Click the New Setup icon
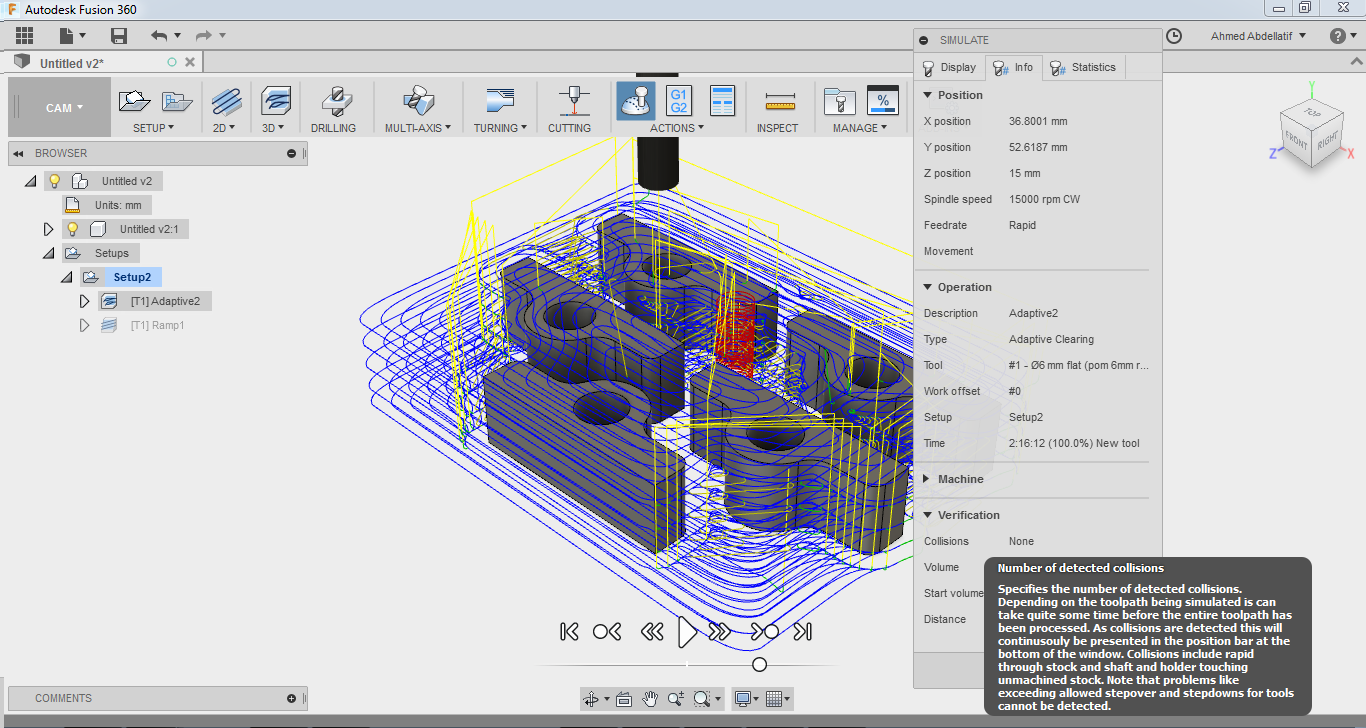The height and width of the screenshot is (728, 1366). 134,101
